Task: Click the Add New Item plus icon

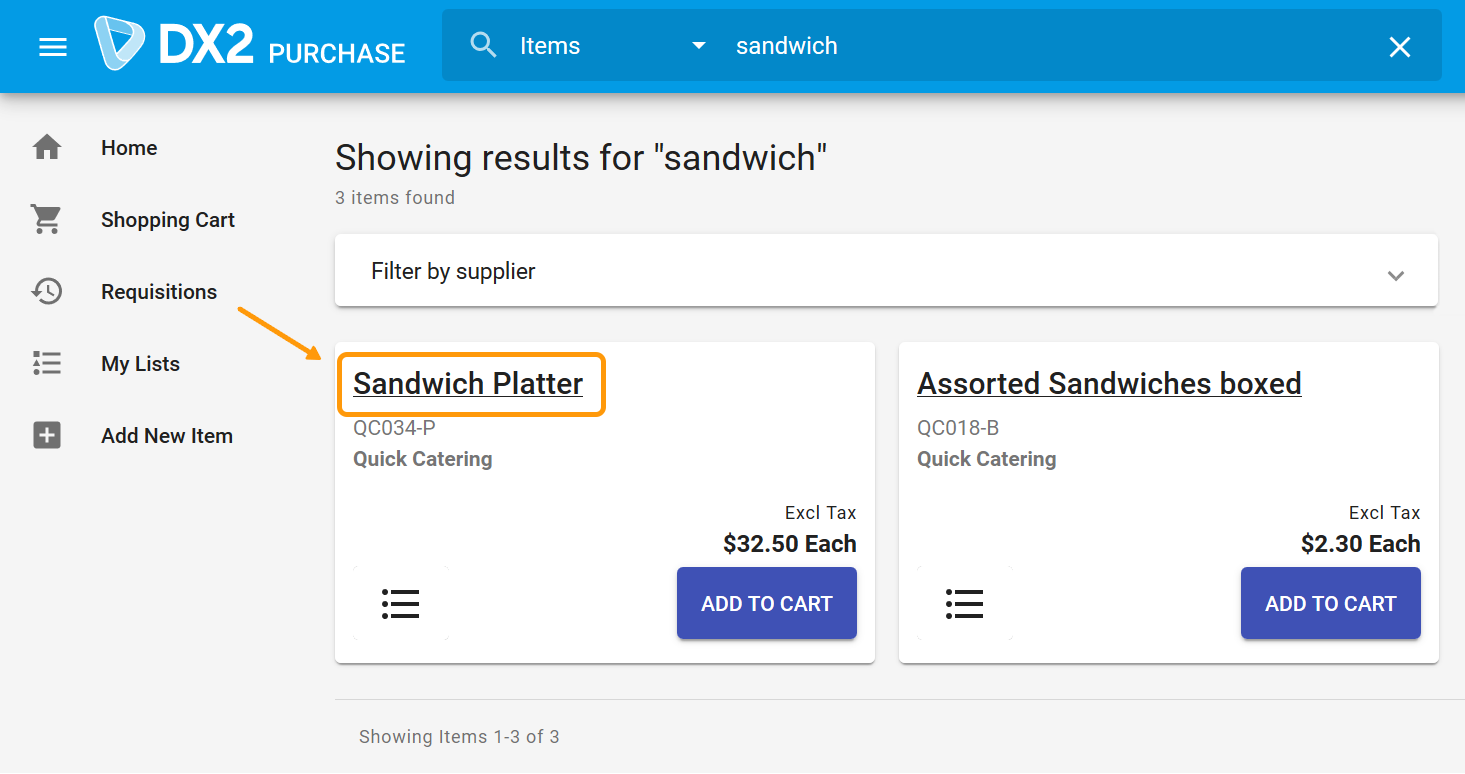Action: pos(47,436)
